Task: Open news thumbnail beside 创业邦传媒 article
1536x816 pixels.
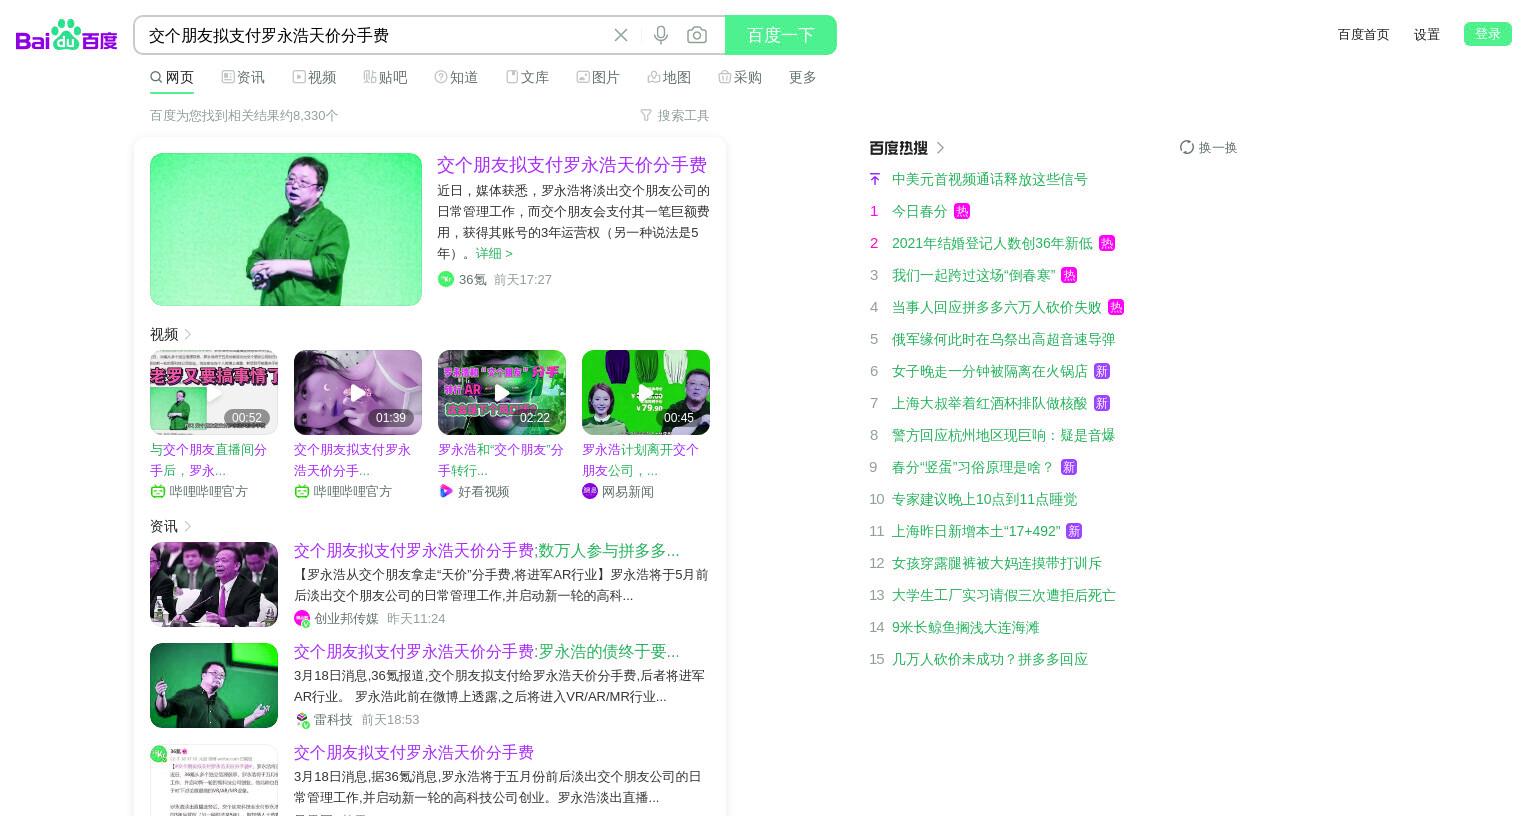Action: click(214, 584)
